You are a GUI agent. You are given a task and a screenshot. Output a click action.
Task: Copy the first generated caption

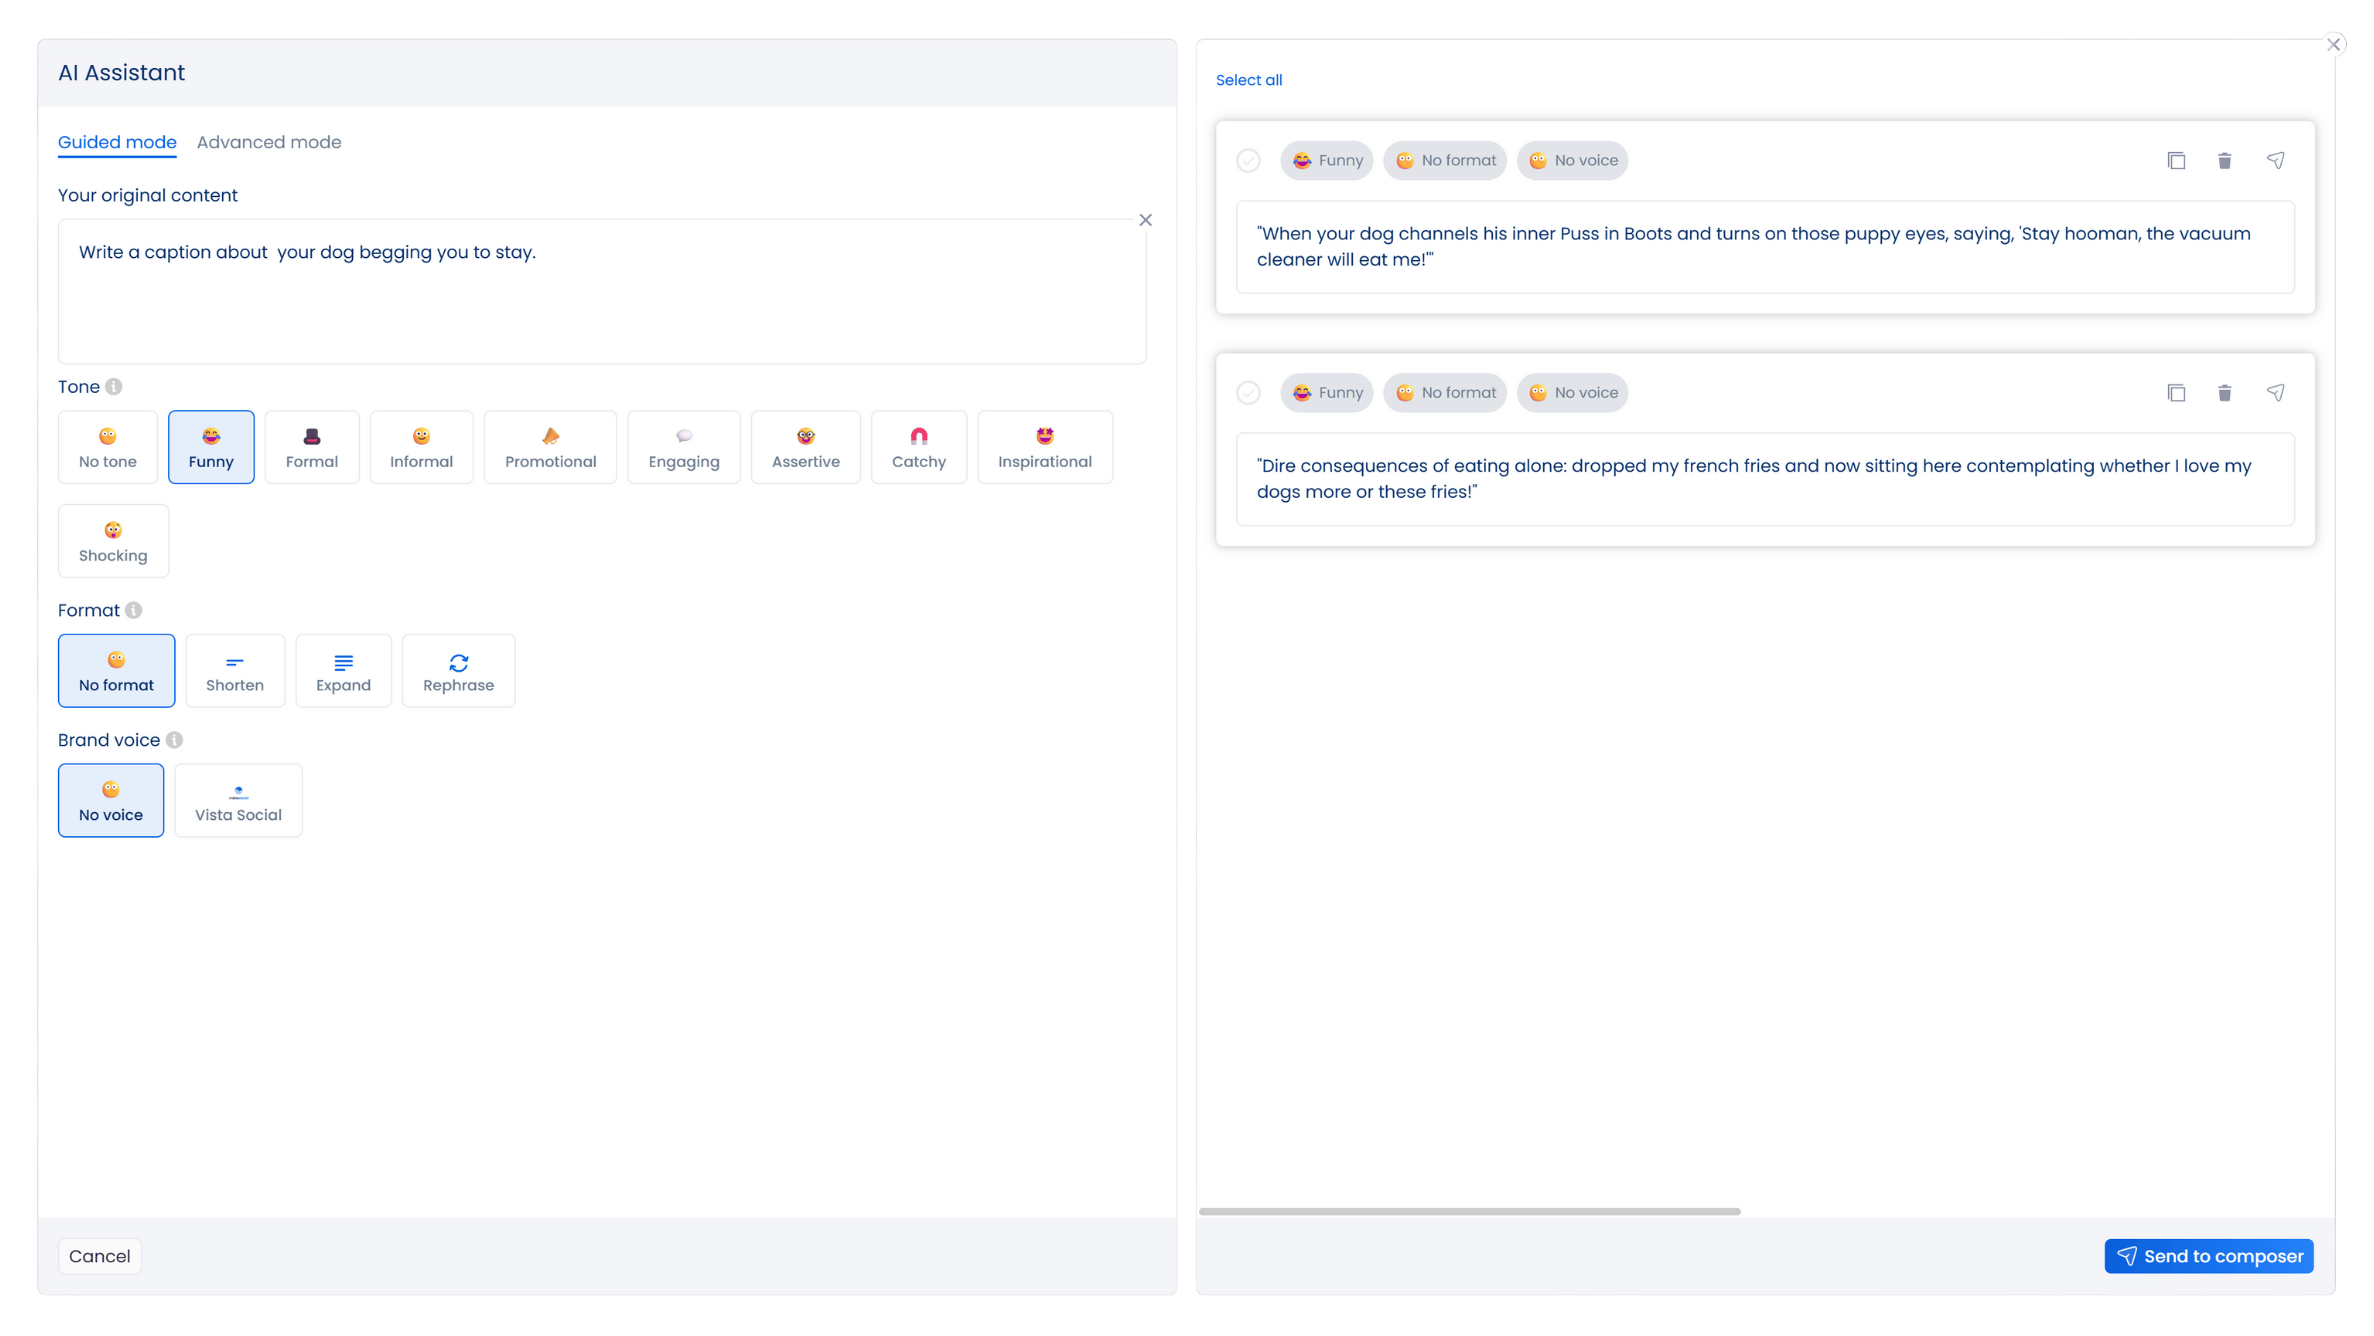[x=2176, y=161]
